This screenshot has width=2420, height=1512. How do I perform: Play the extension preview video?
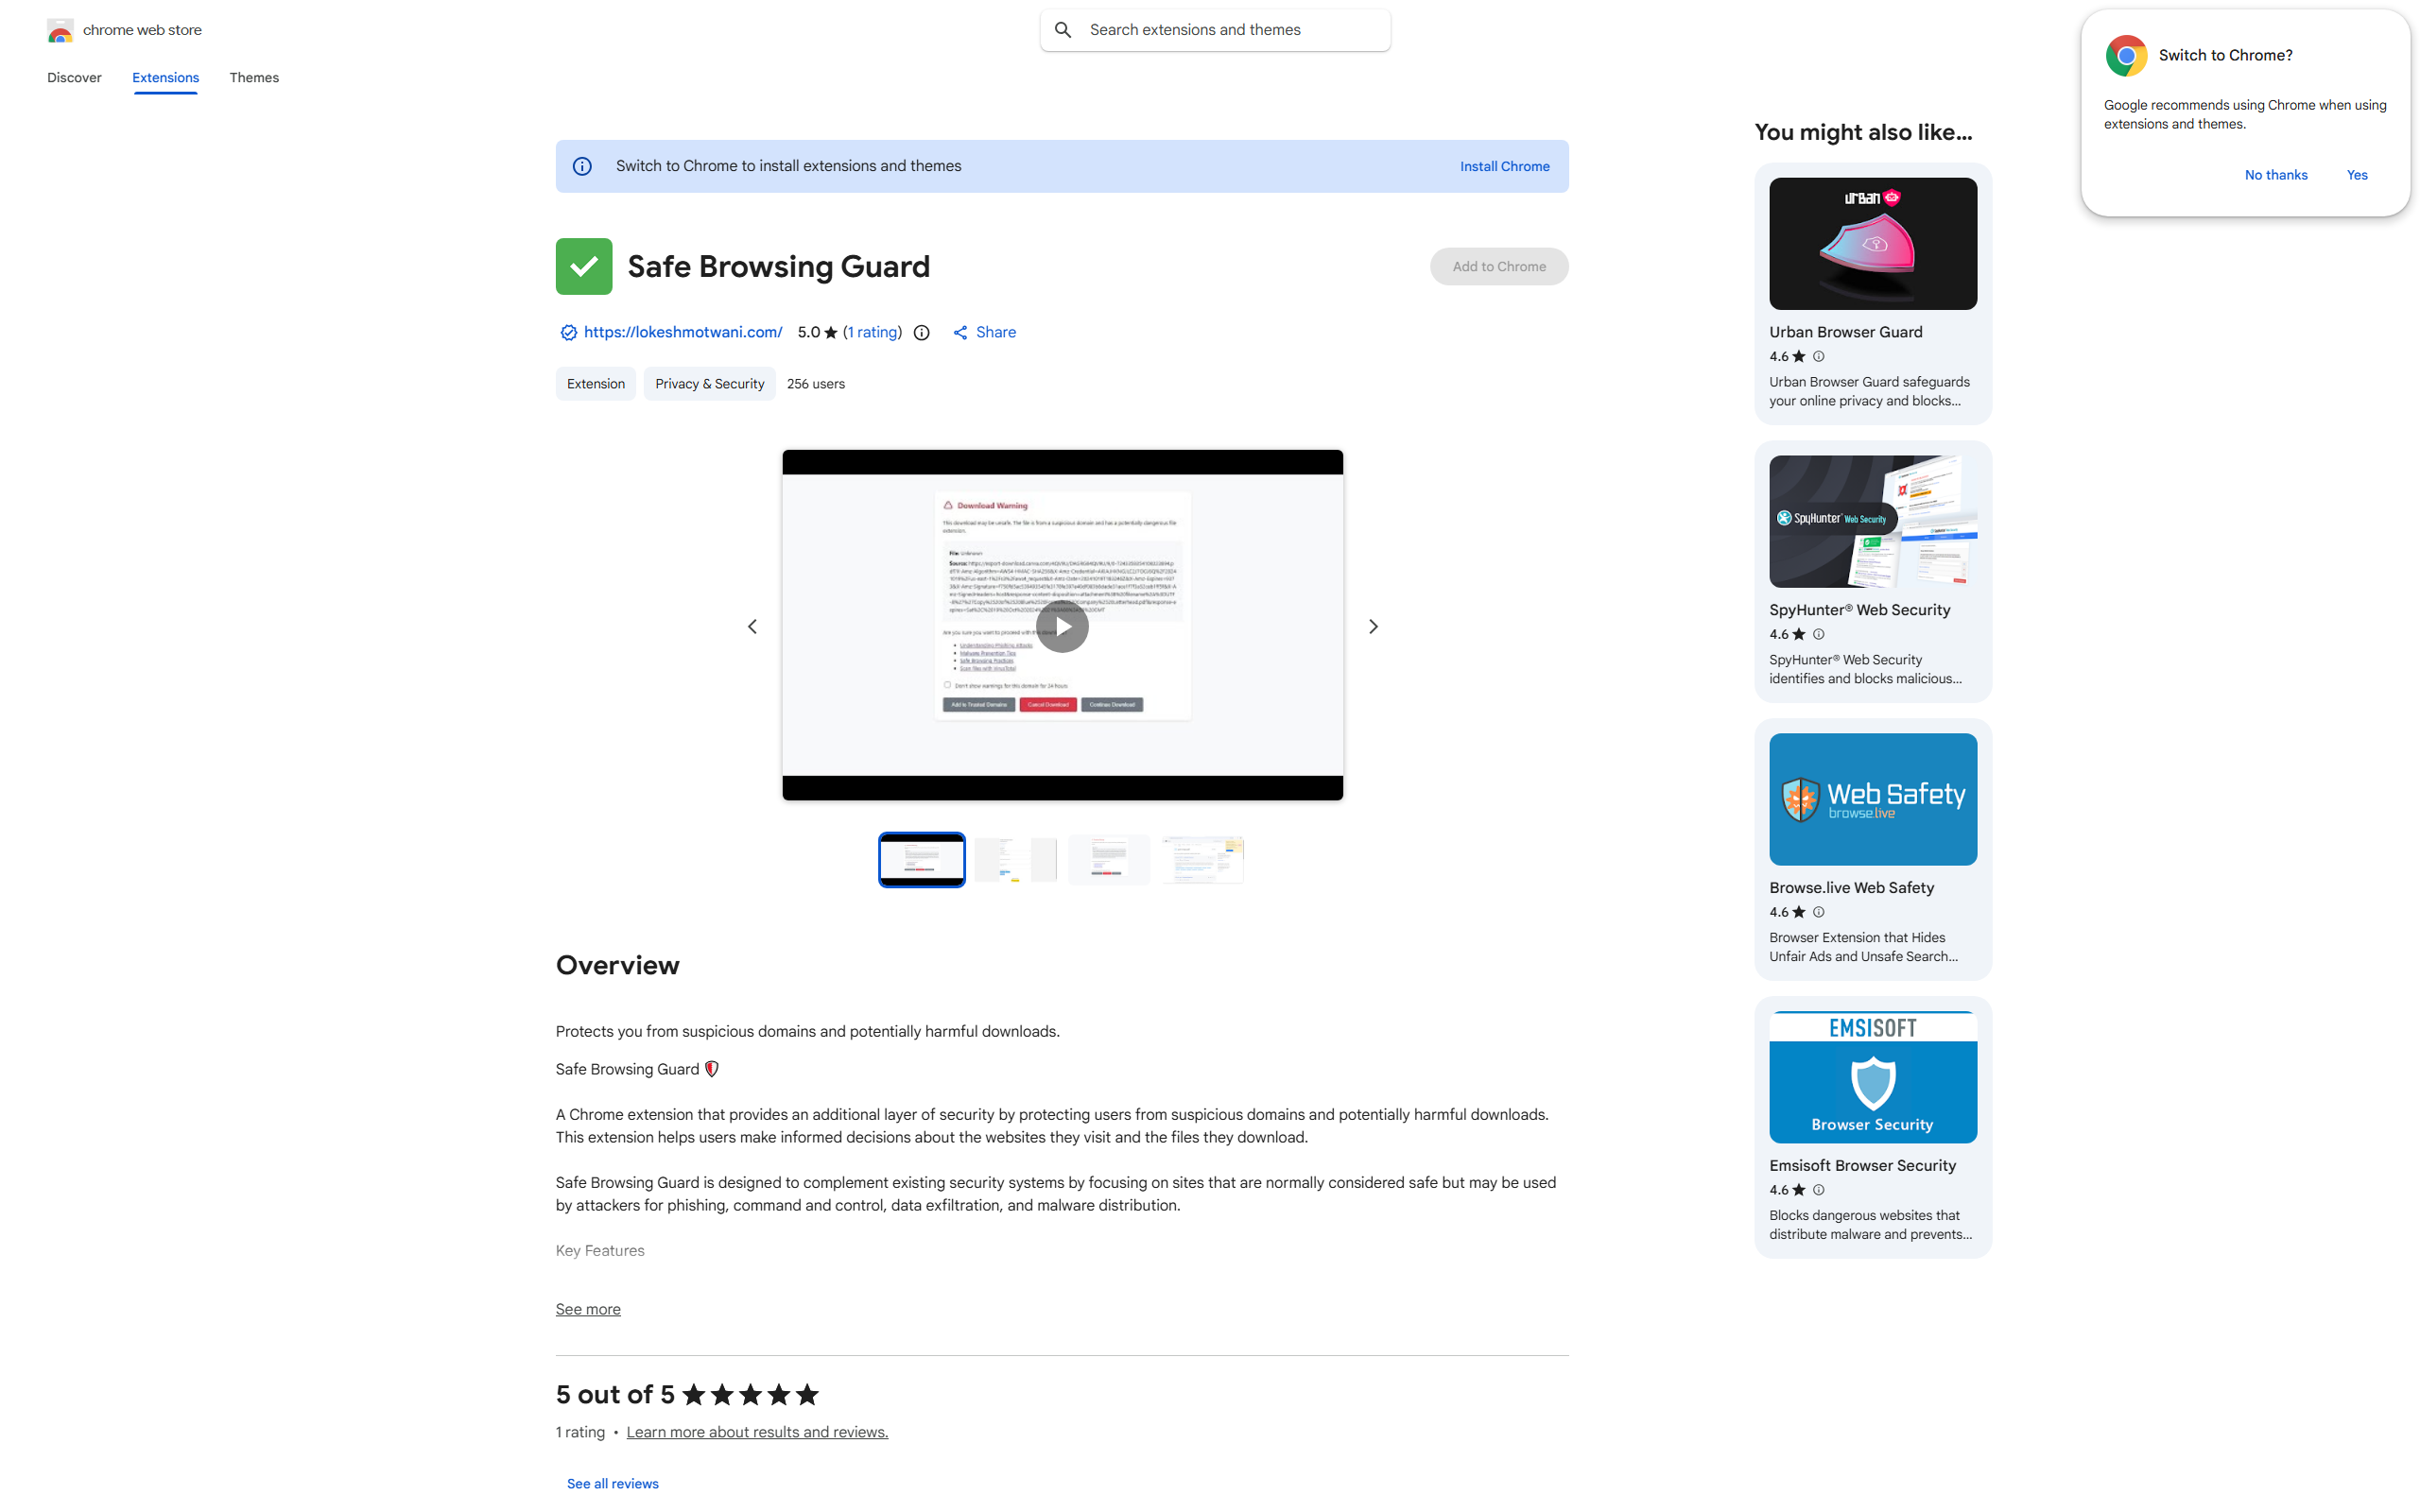click(x=1062, y=626)
